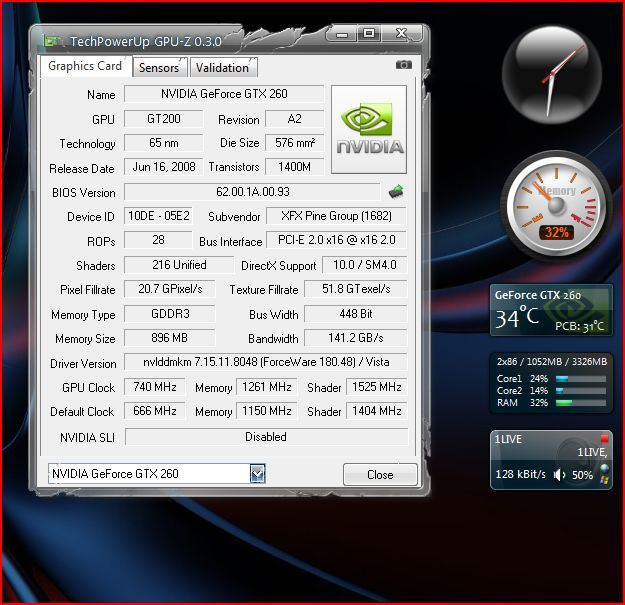Screen dimensions: 625x605
Task: Click the Pixel Fillrate value 20.7 GPixel/s
Action: tap(170, 289)
